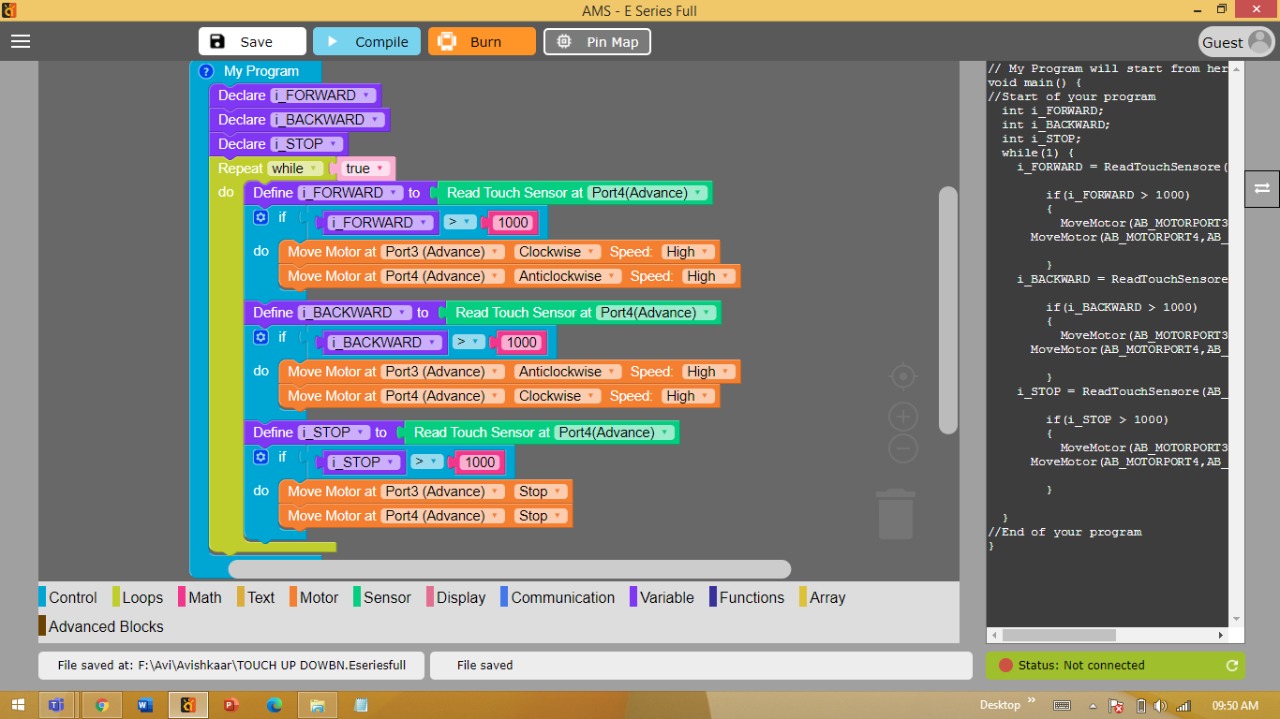Click the workspace horizontal scrollbar
Image resolution: width=1280 pixels, height=719 pixels.
[x=509, y=569]
